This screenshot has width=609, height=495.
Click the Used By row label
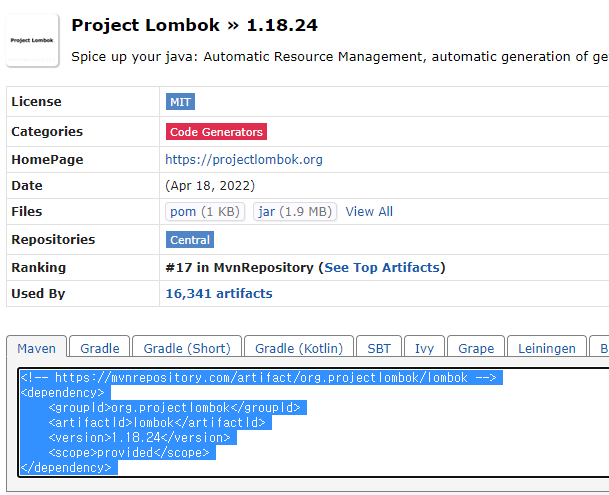pyautogui.click(x=38, y=294)
